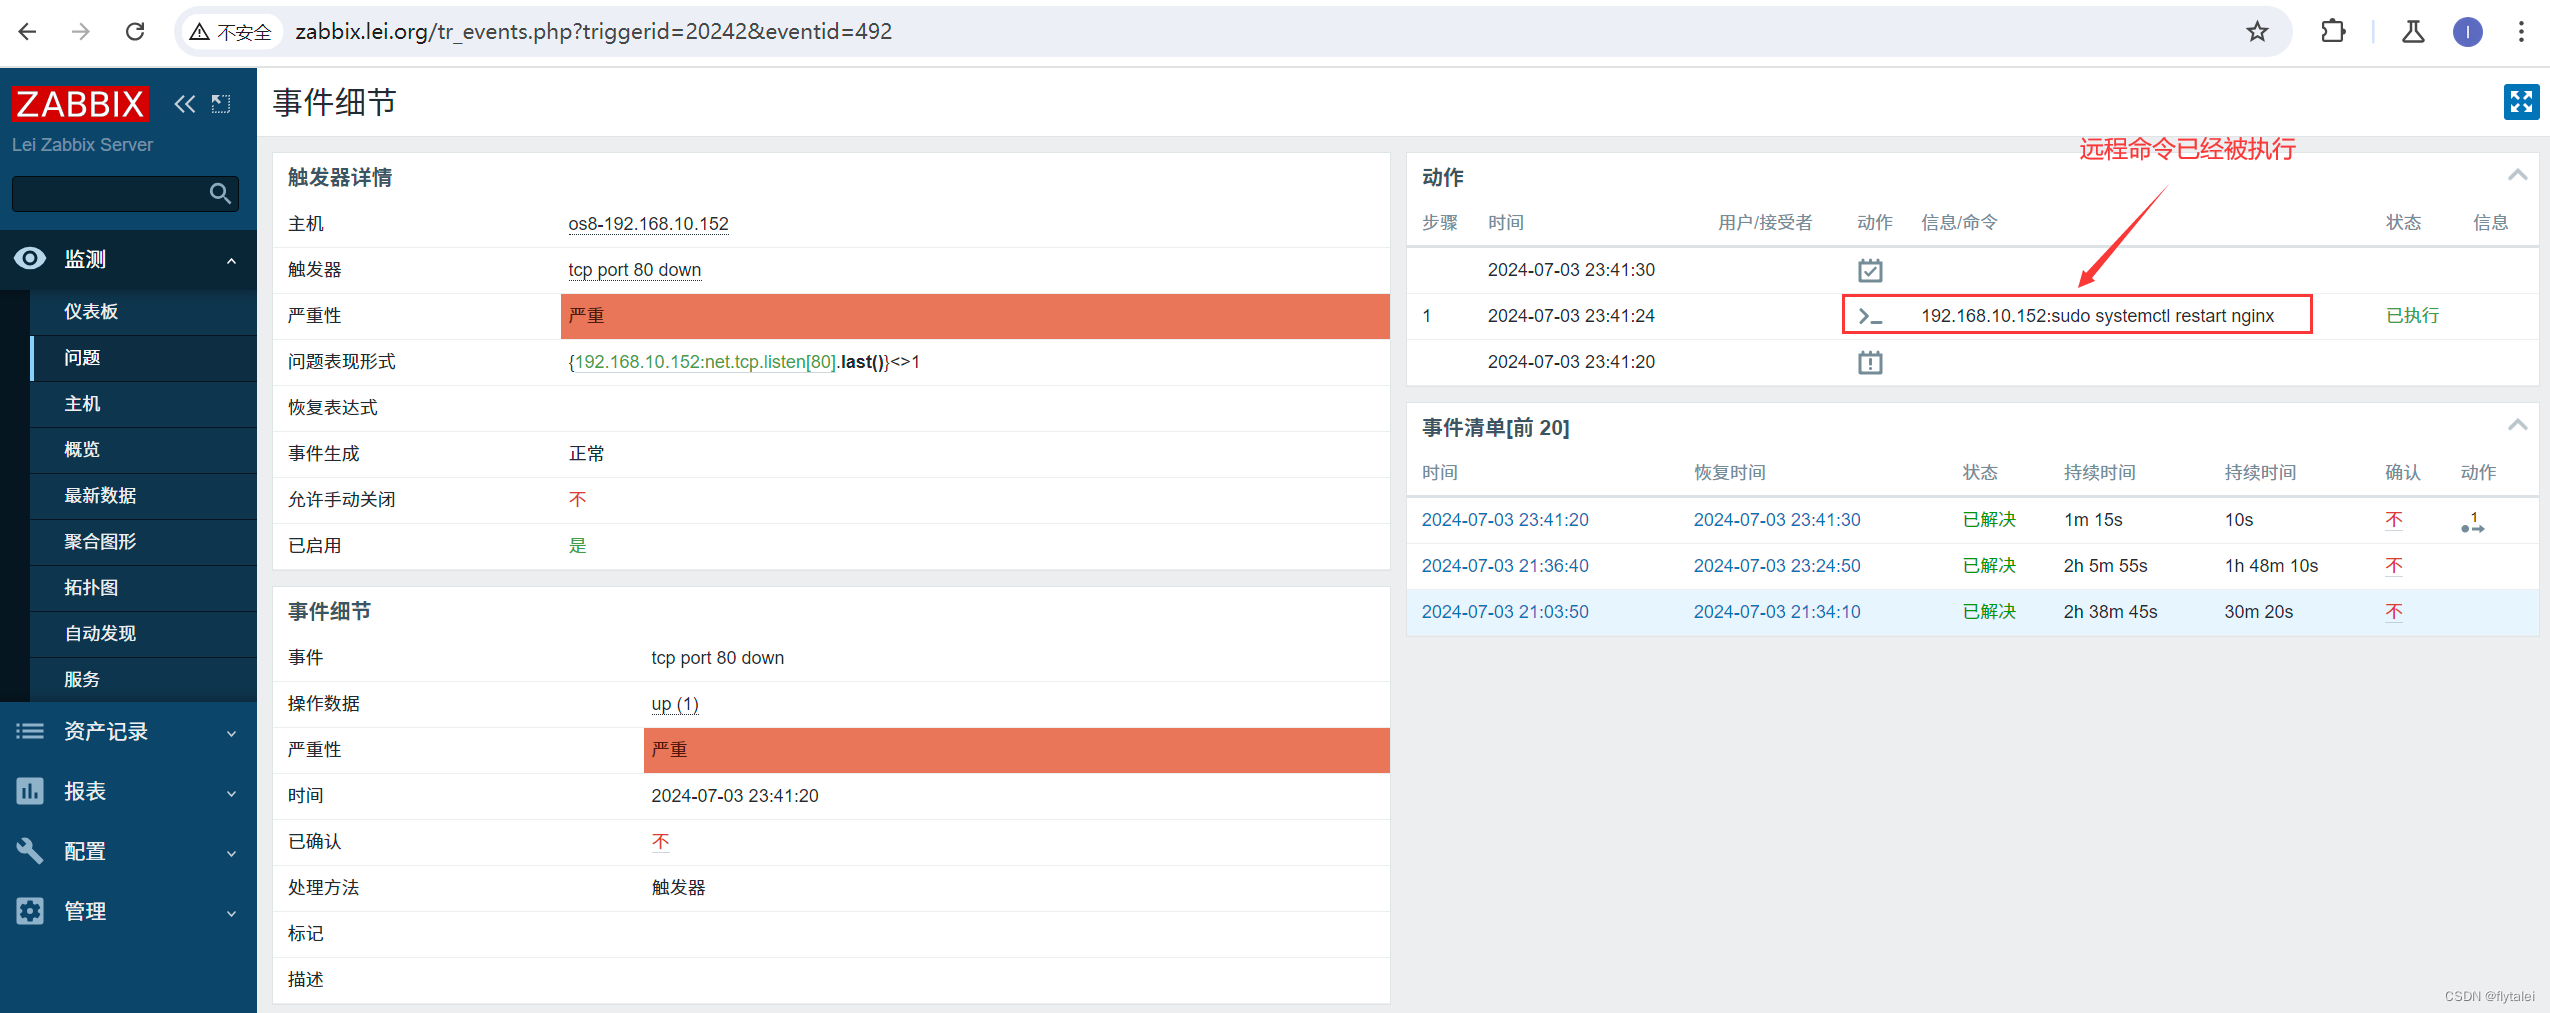Click the resolved event calendar-check icon
The image size is (2550, 1013).
[x=1870, y=270]
